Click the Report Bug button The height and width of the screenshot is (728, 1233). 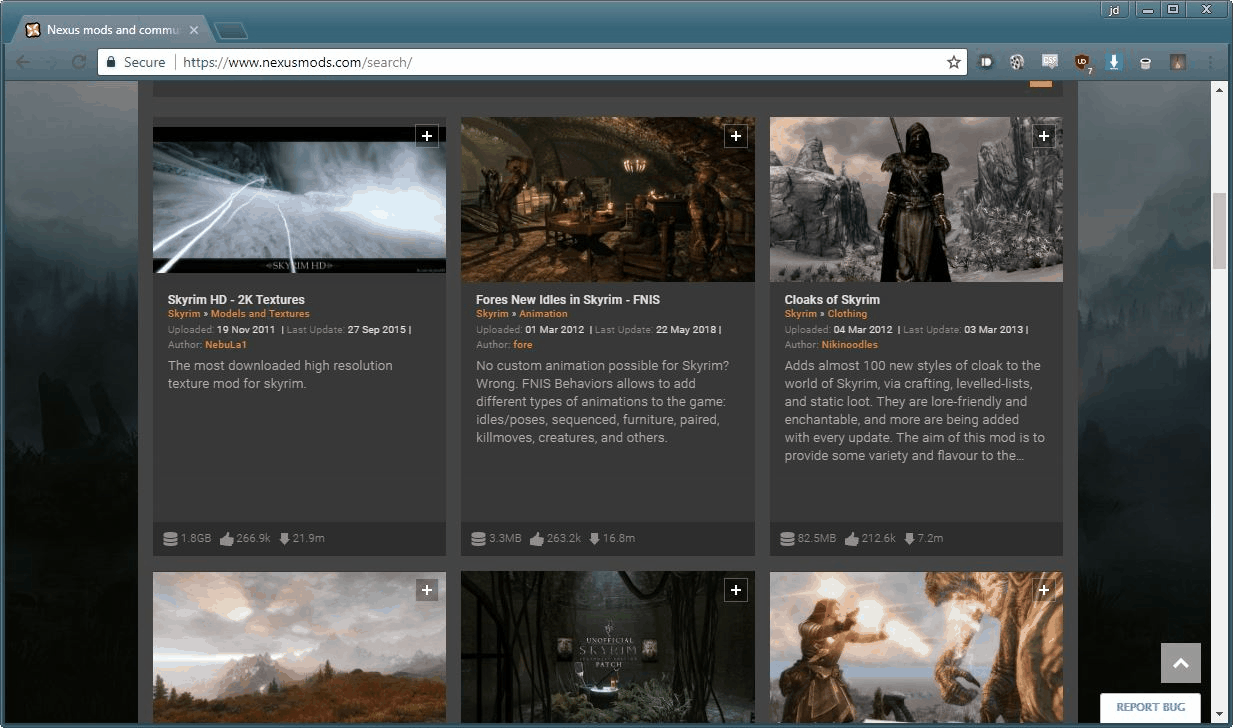click(1150, 707)
